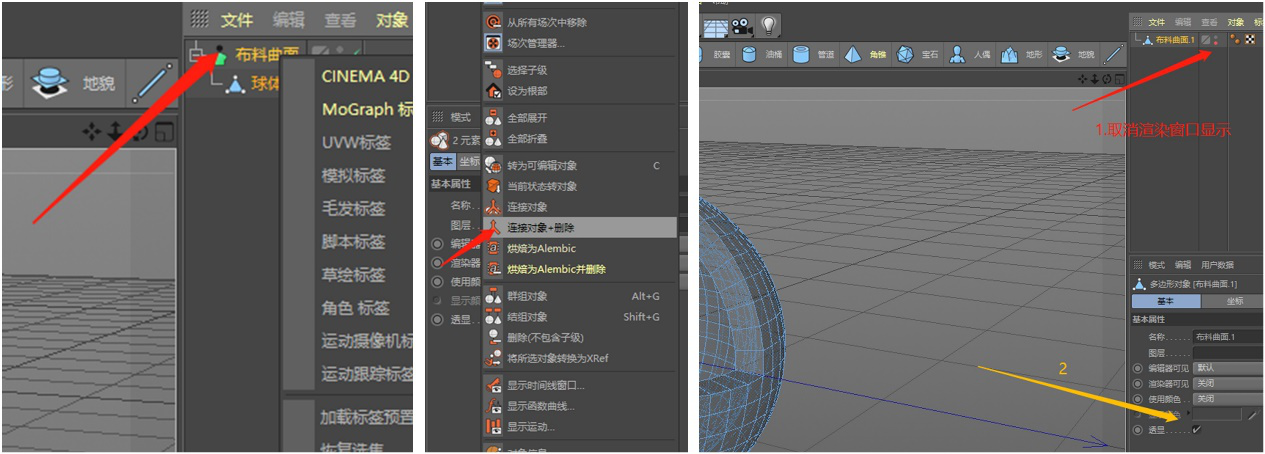
Task: Select the 宝石 platonic primitive icon
Action: click(905, 55)
